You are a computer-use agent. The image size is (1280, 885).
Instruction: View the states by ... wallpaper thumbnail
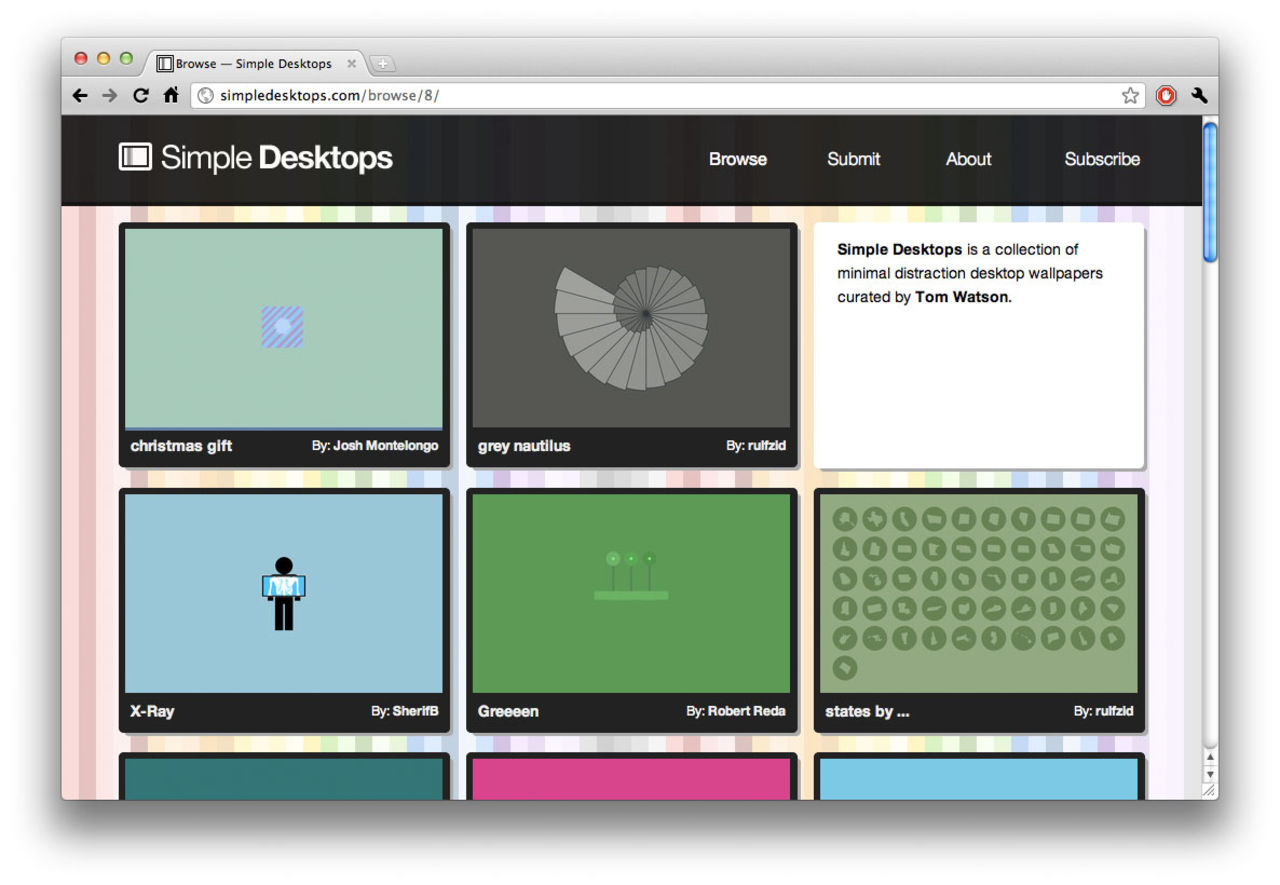(x=978, y=593)
